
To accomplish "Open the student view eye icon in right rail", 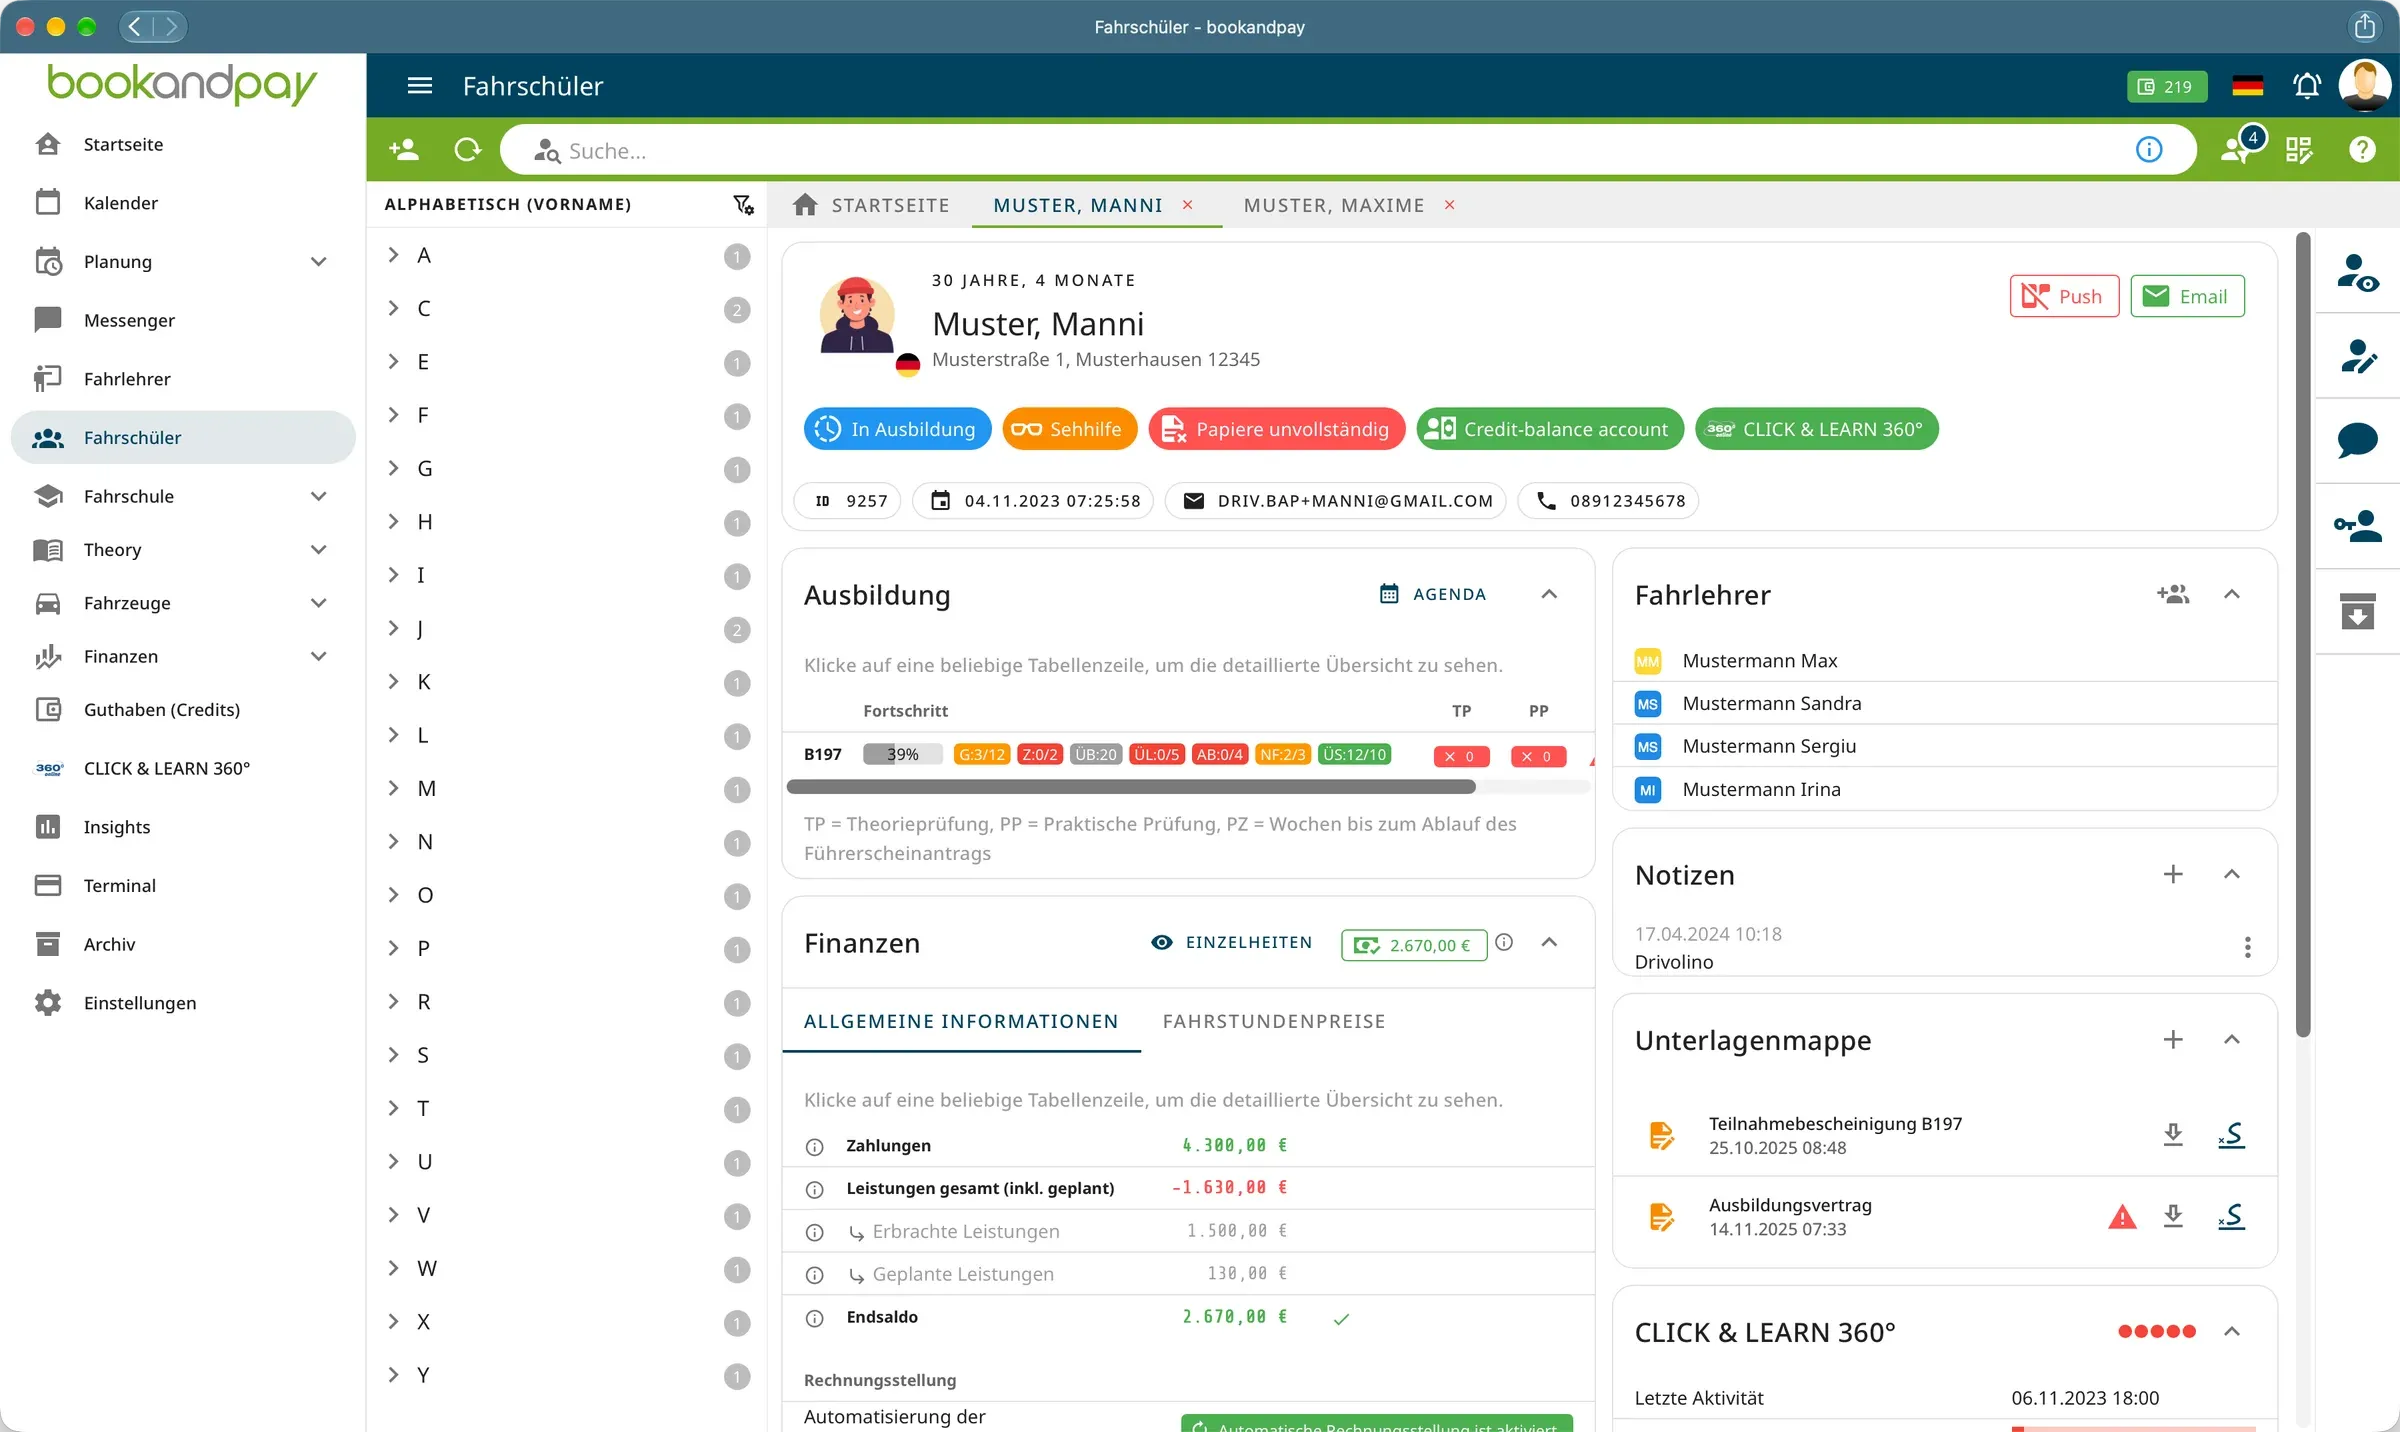I will click(2357, 272).
